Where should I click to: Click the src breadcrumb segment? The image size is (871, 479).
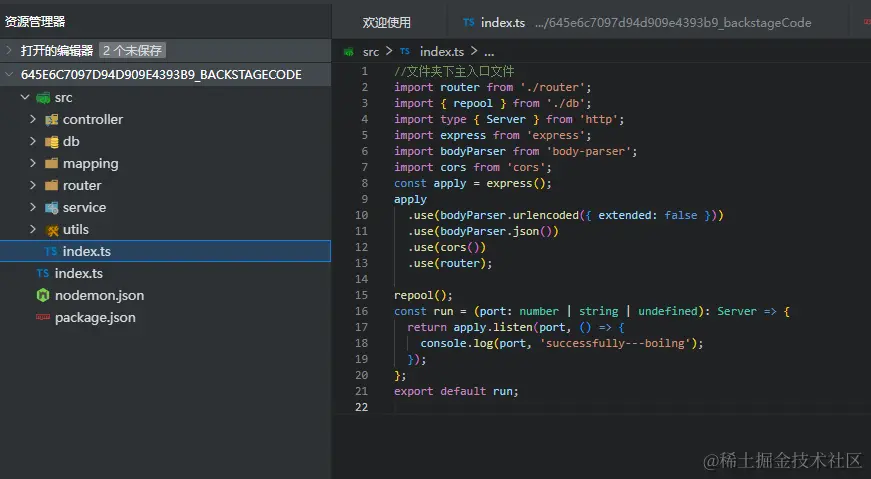[371, 52]
